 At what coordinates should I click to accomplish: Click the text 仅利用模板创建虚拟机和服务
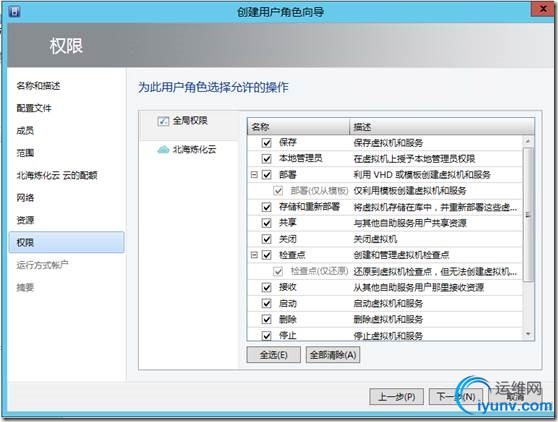(410, 191)
